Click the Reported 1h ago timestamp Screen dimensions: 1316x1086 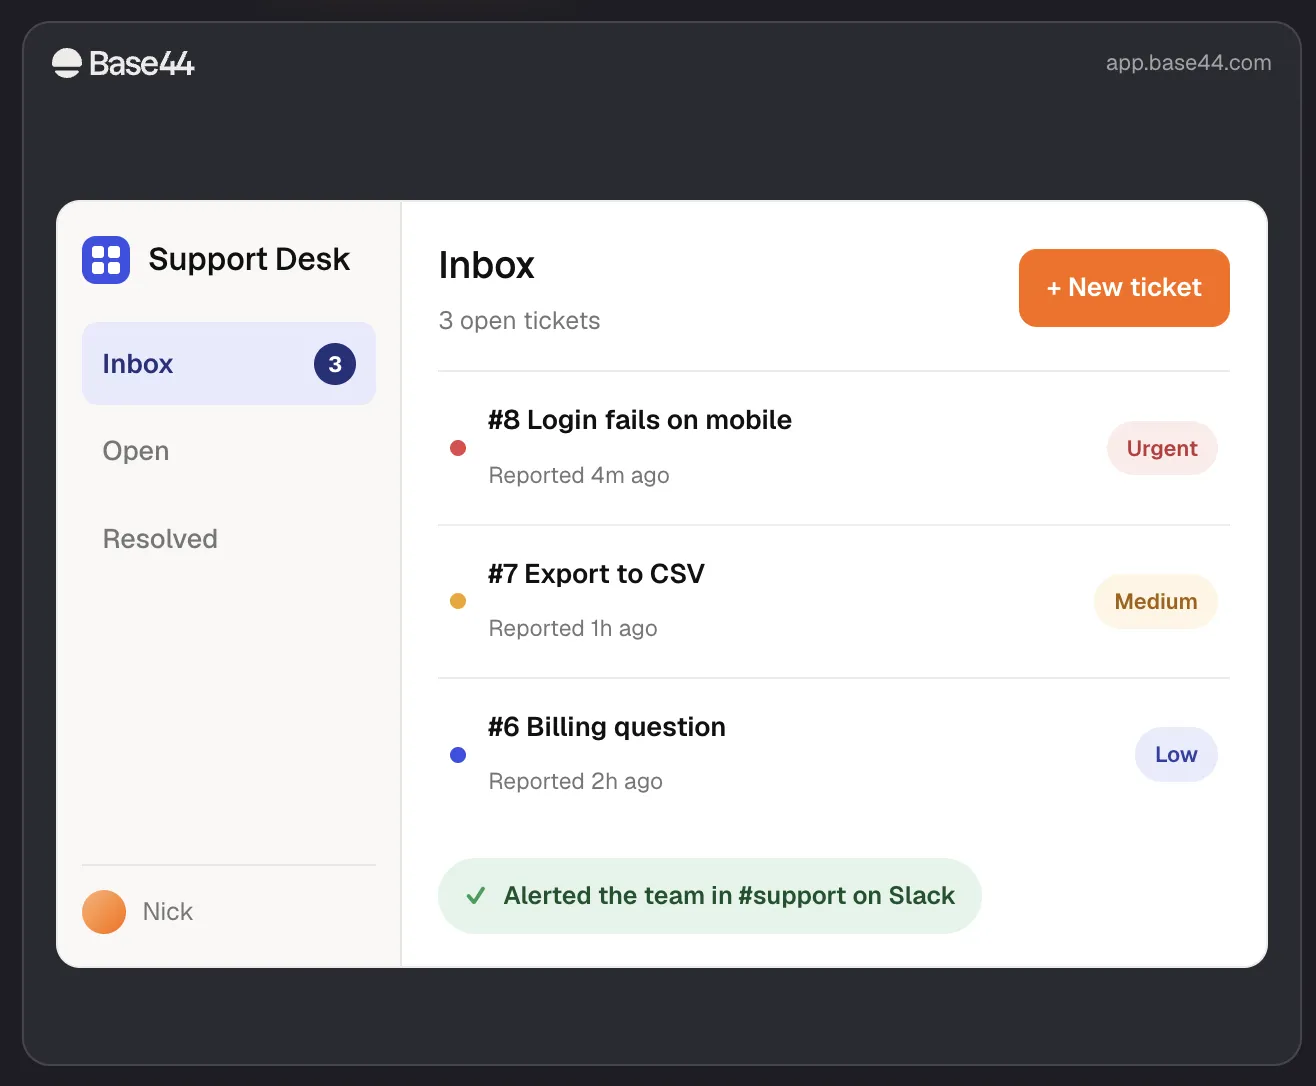573,629
